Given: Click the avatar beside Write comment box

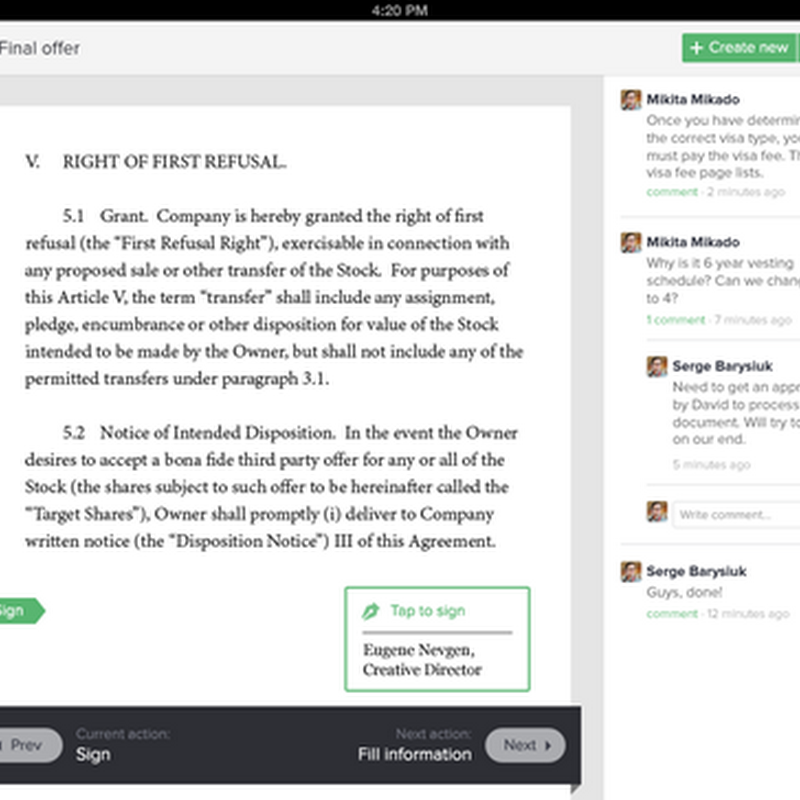Looking at the screenshot, I should click(657, 512).
